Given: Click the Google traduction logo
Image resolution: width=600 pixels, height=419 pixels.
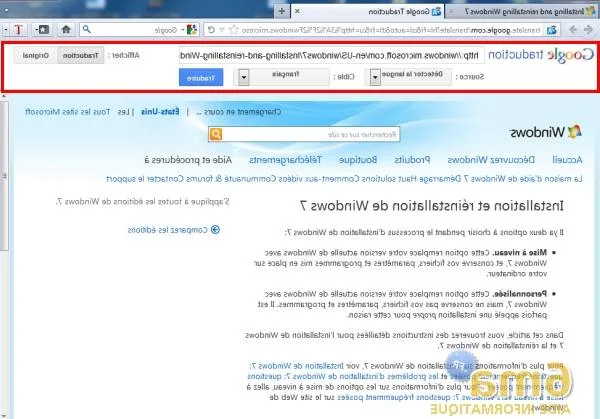Looking at the screenshot, I should pos(541,55).
